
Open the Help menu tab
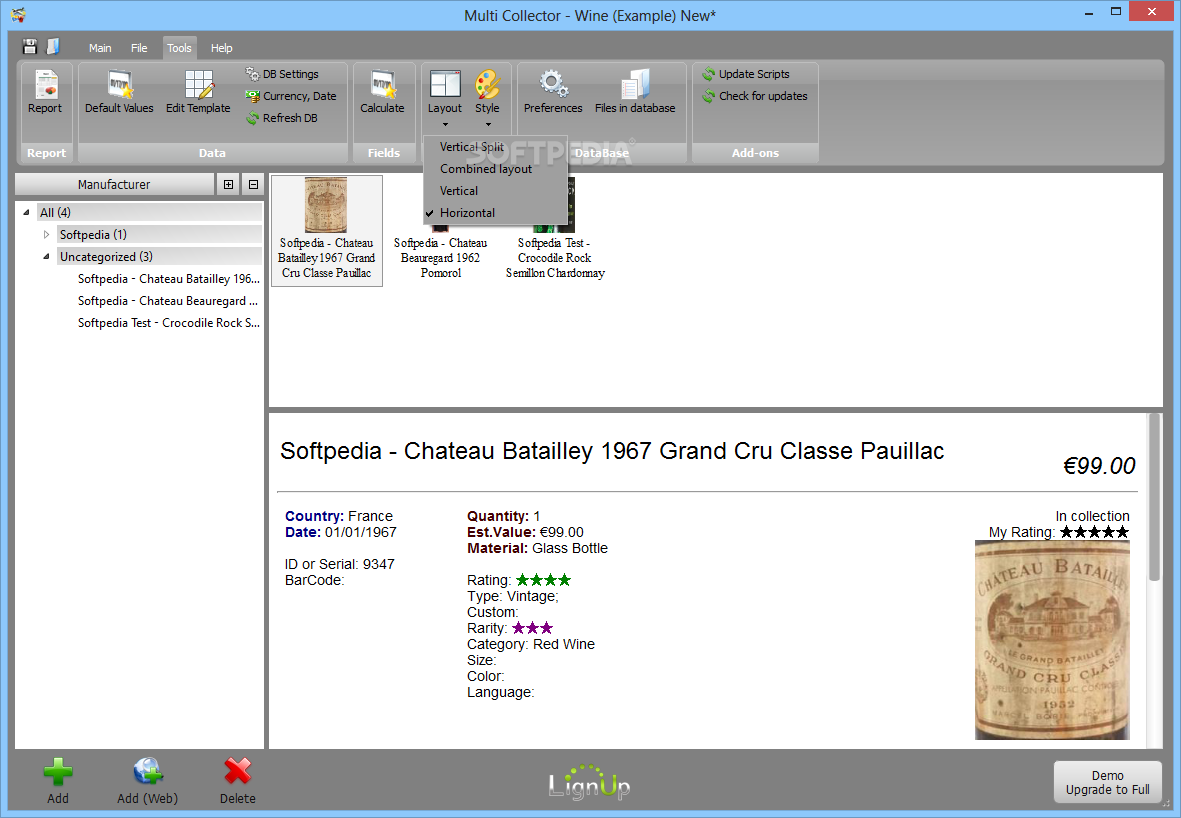click(x=221, y=47)
